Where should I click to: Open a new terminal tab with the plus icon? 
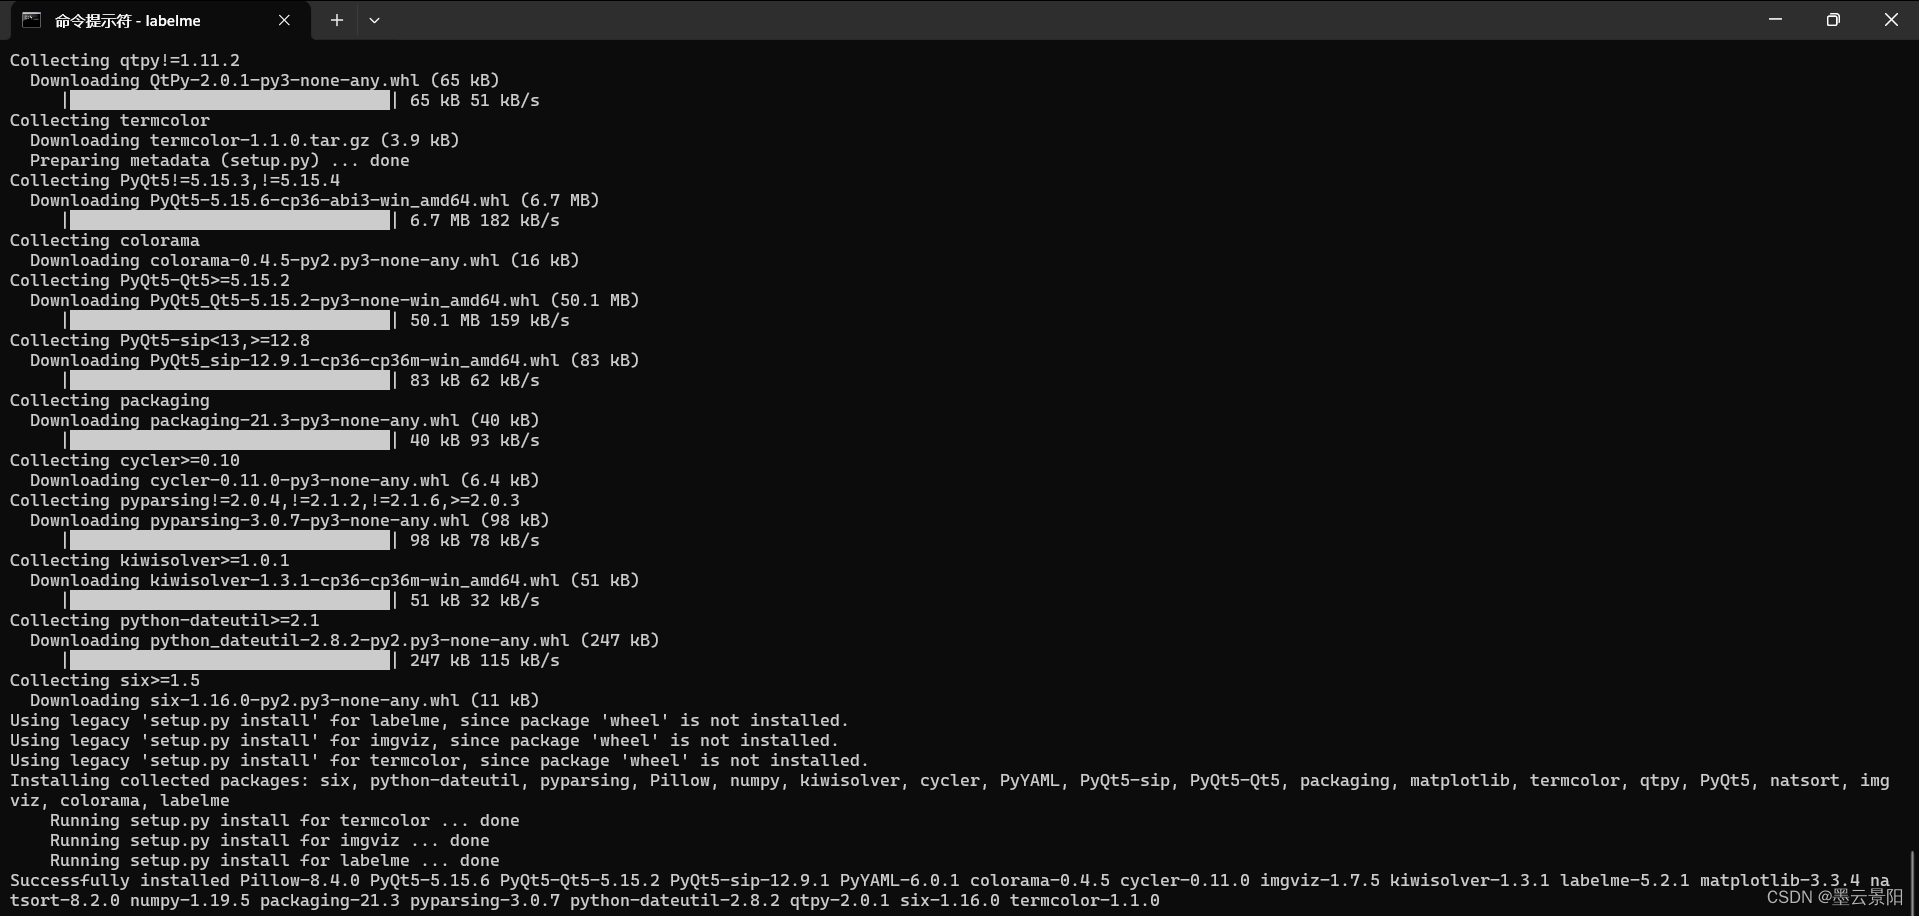coord(336,20)
